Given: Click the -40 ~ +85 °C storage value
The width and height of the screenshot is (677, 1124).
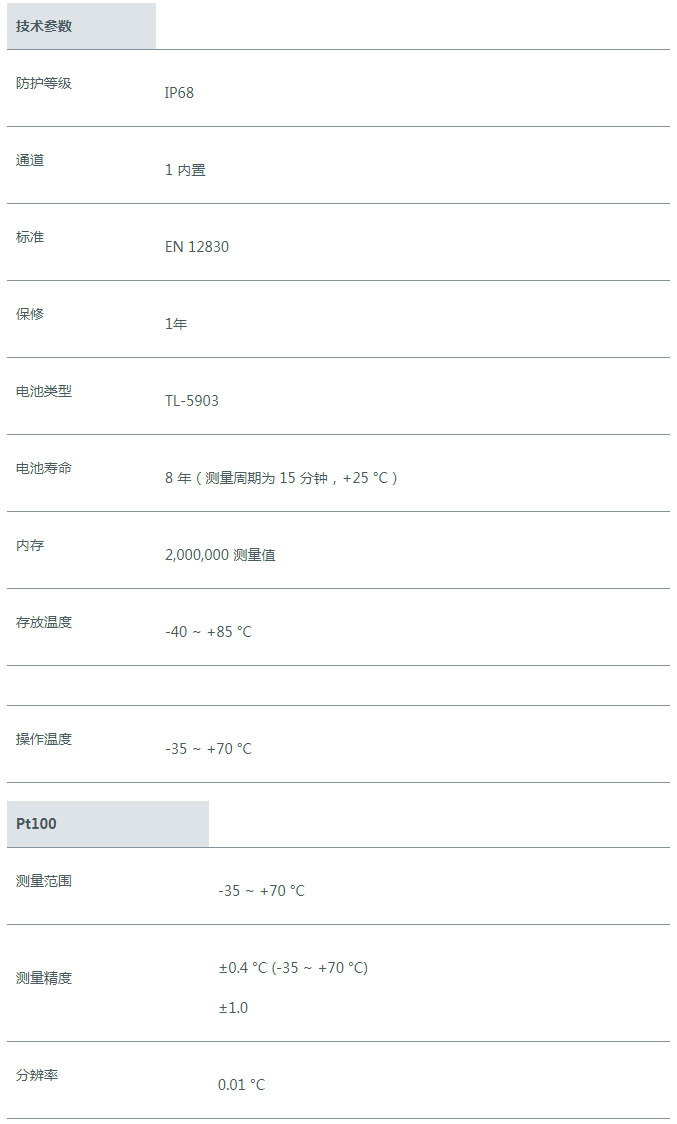Looking at the screenshot, I should point(209,632).
